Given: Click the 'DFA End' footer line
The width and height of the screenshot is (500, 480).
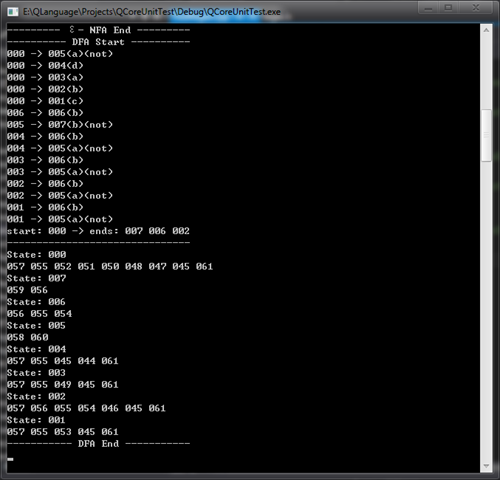Looking at the screenshot, I should [x=98, y=444].
